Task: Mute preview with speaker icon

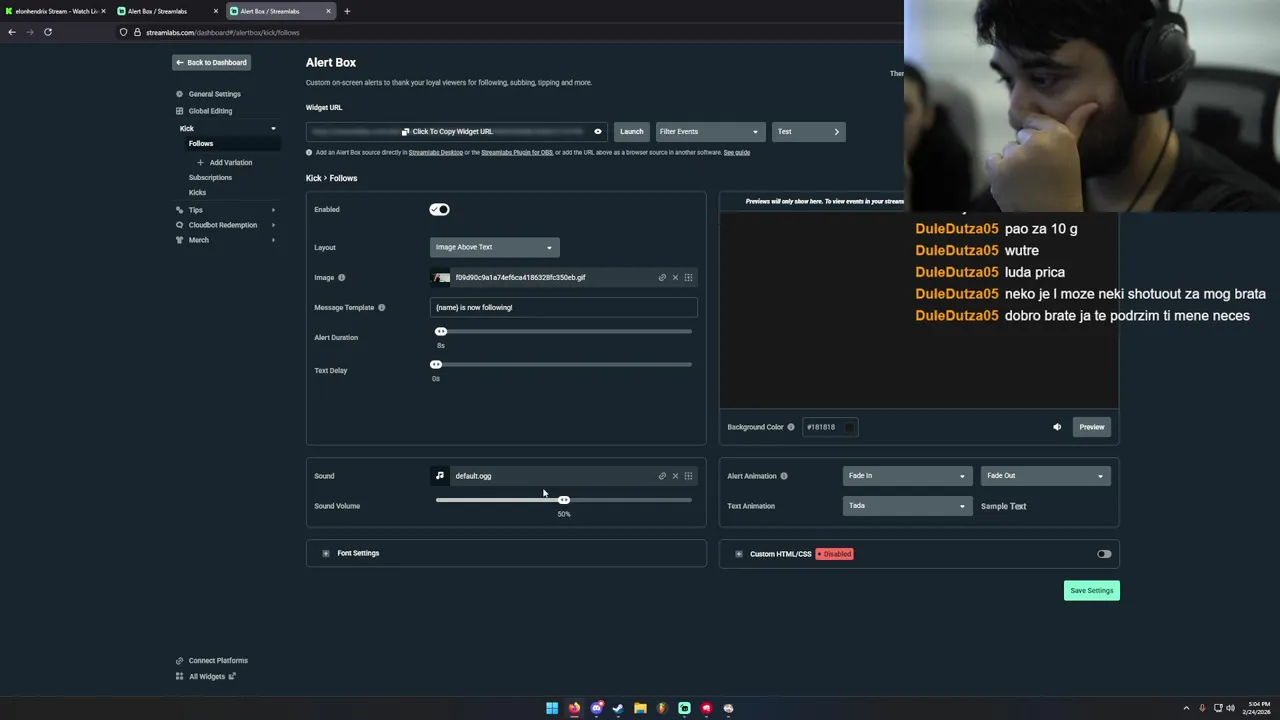Action: coord(1057,427)
